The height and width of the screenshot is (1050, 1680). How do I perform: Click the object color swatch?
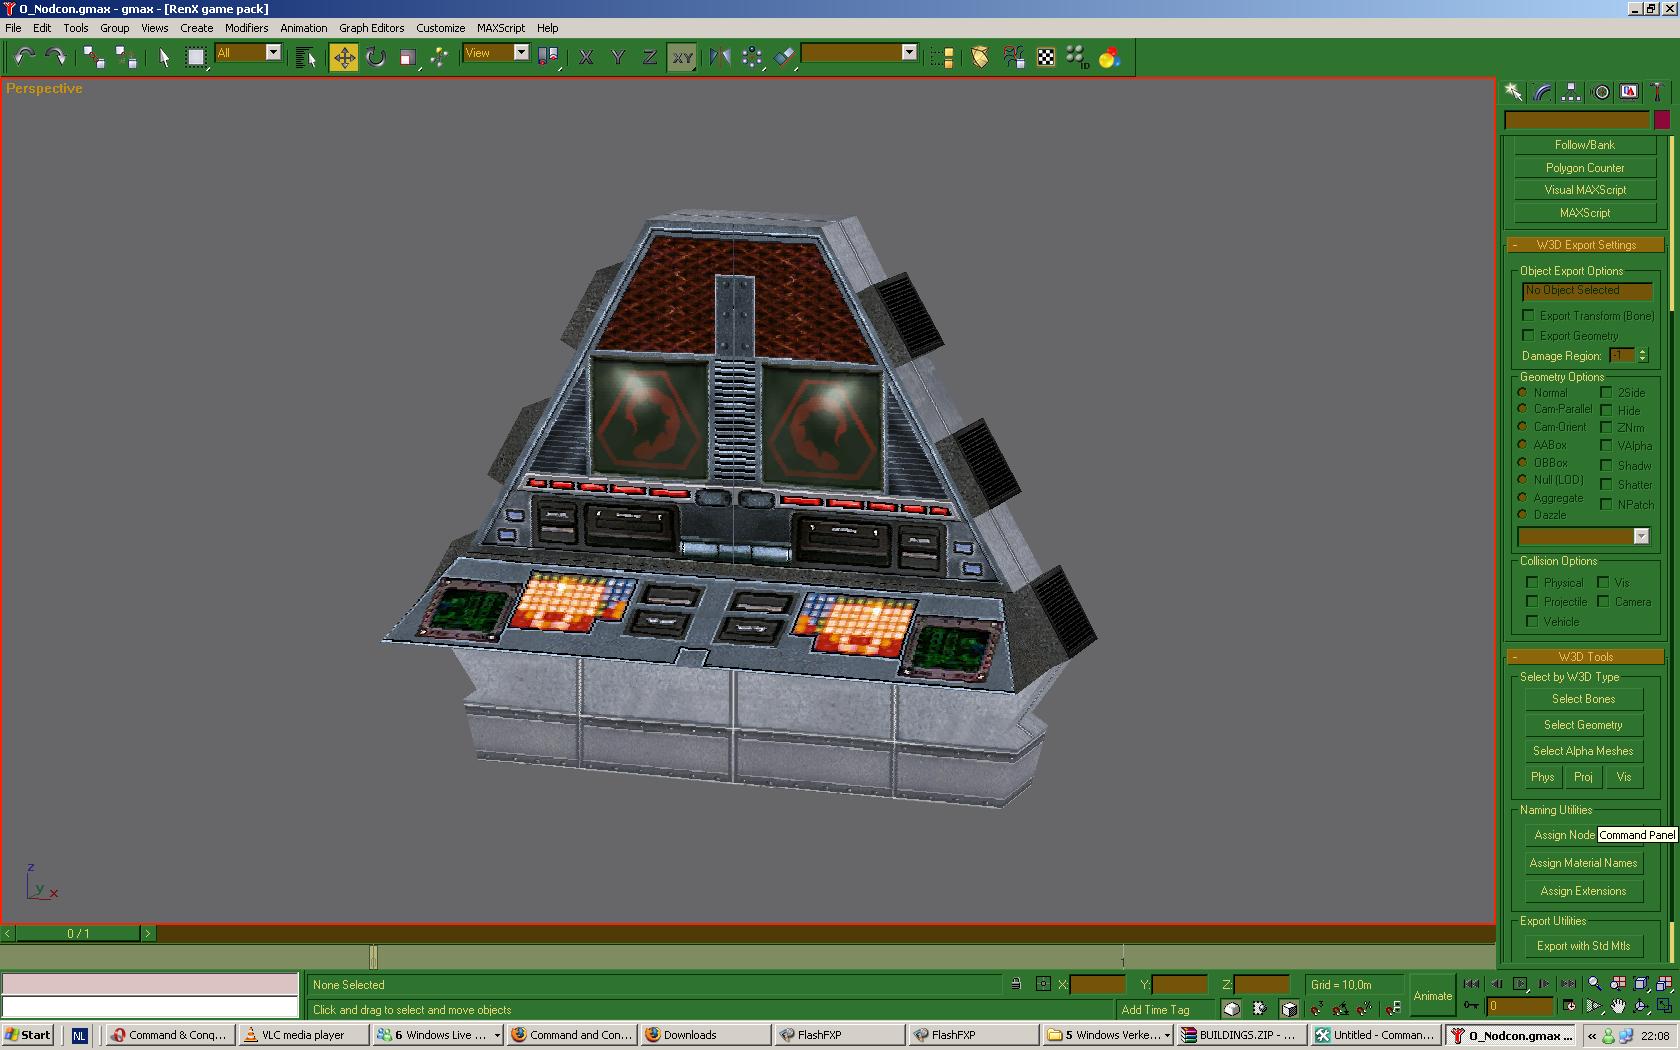1661,120
